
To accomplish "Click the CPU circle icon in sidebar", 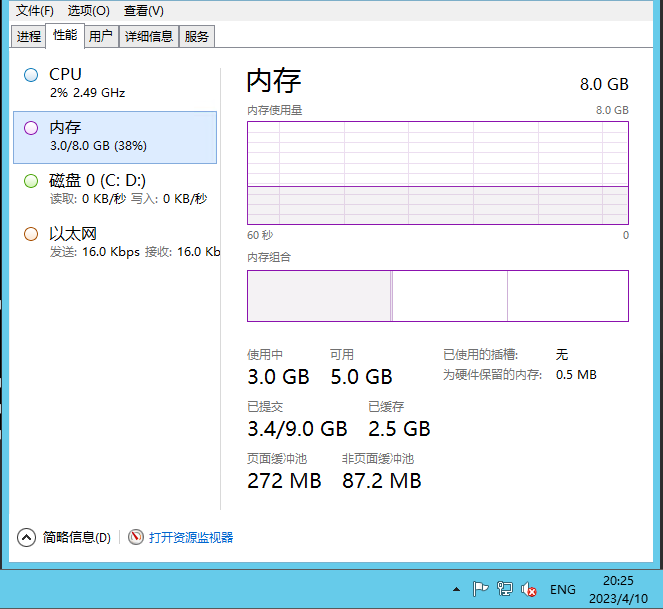I will click(31, 75).
